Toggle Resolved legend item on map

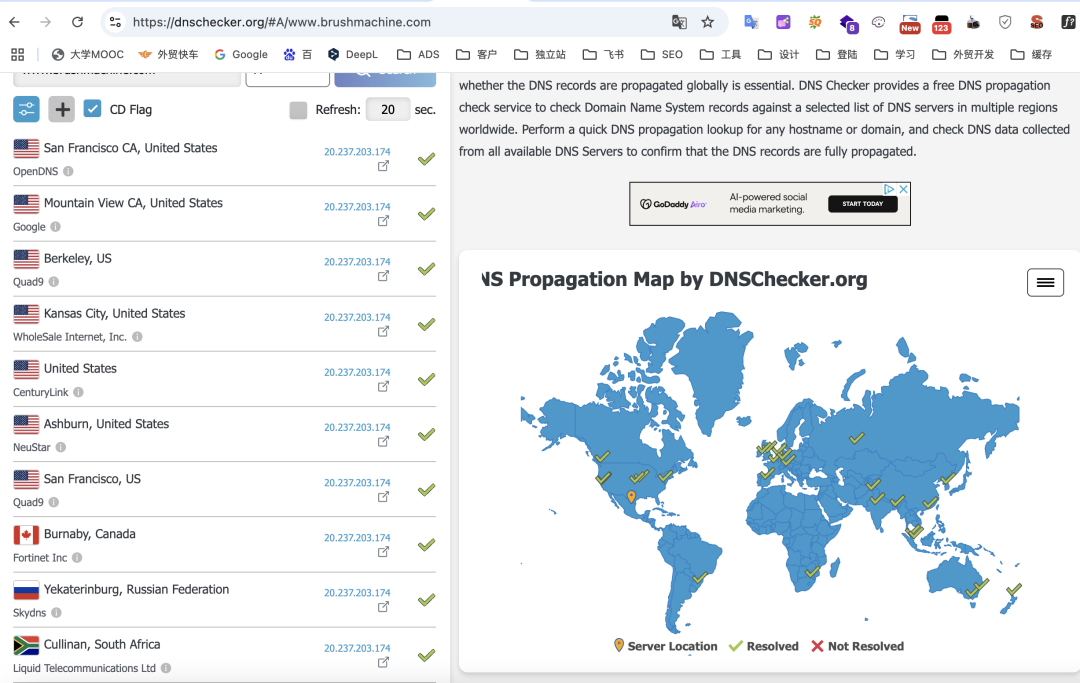[764, 646]
